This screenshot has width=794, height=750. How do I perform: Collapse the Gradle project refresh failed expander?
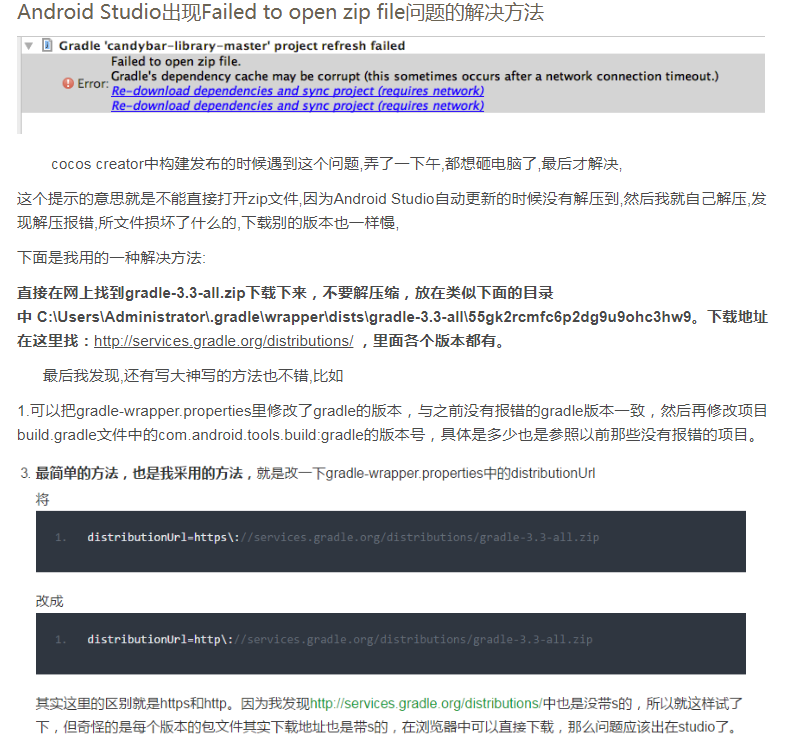[x=29, y=46]
